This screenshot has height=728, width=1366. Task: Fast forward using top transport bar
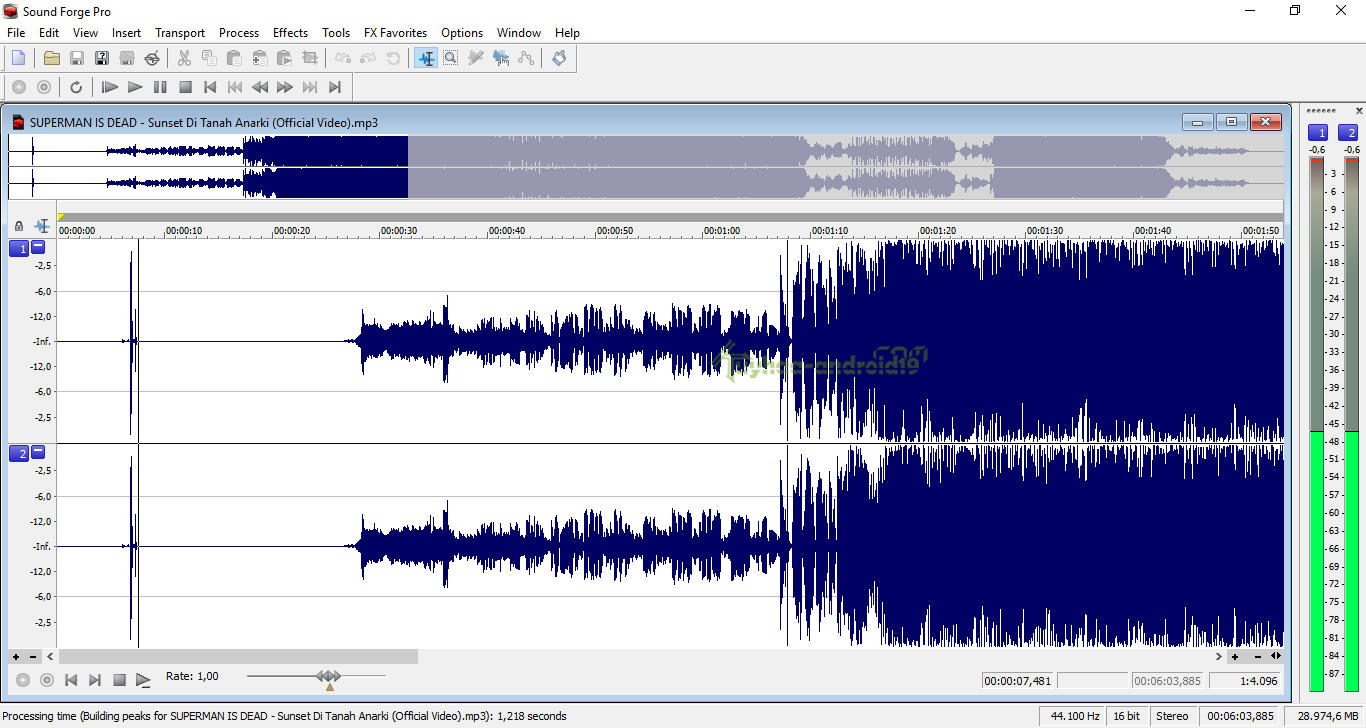(285, 87)
